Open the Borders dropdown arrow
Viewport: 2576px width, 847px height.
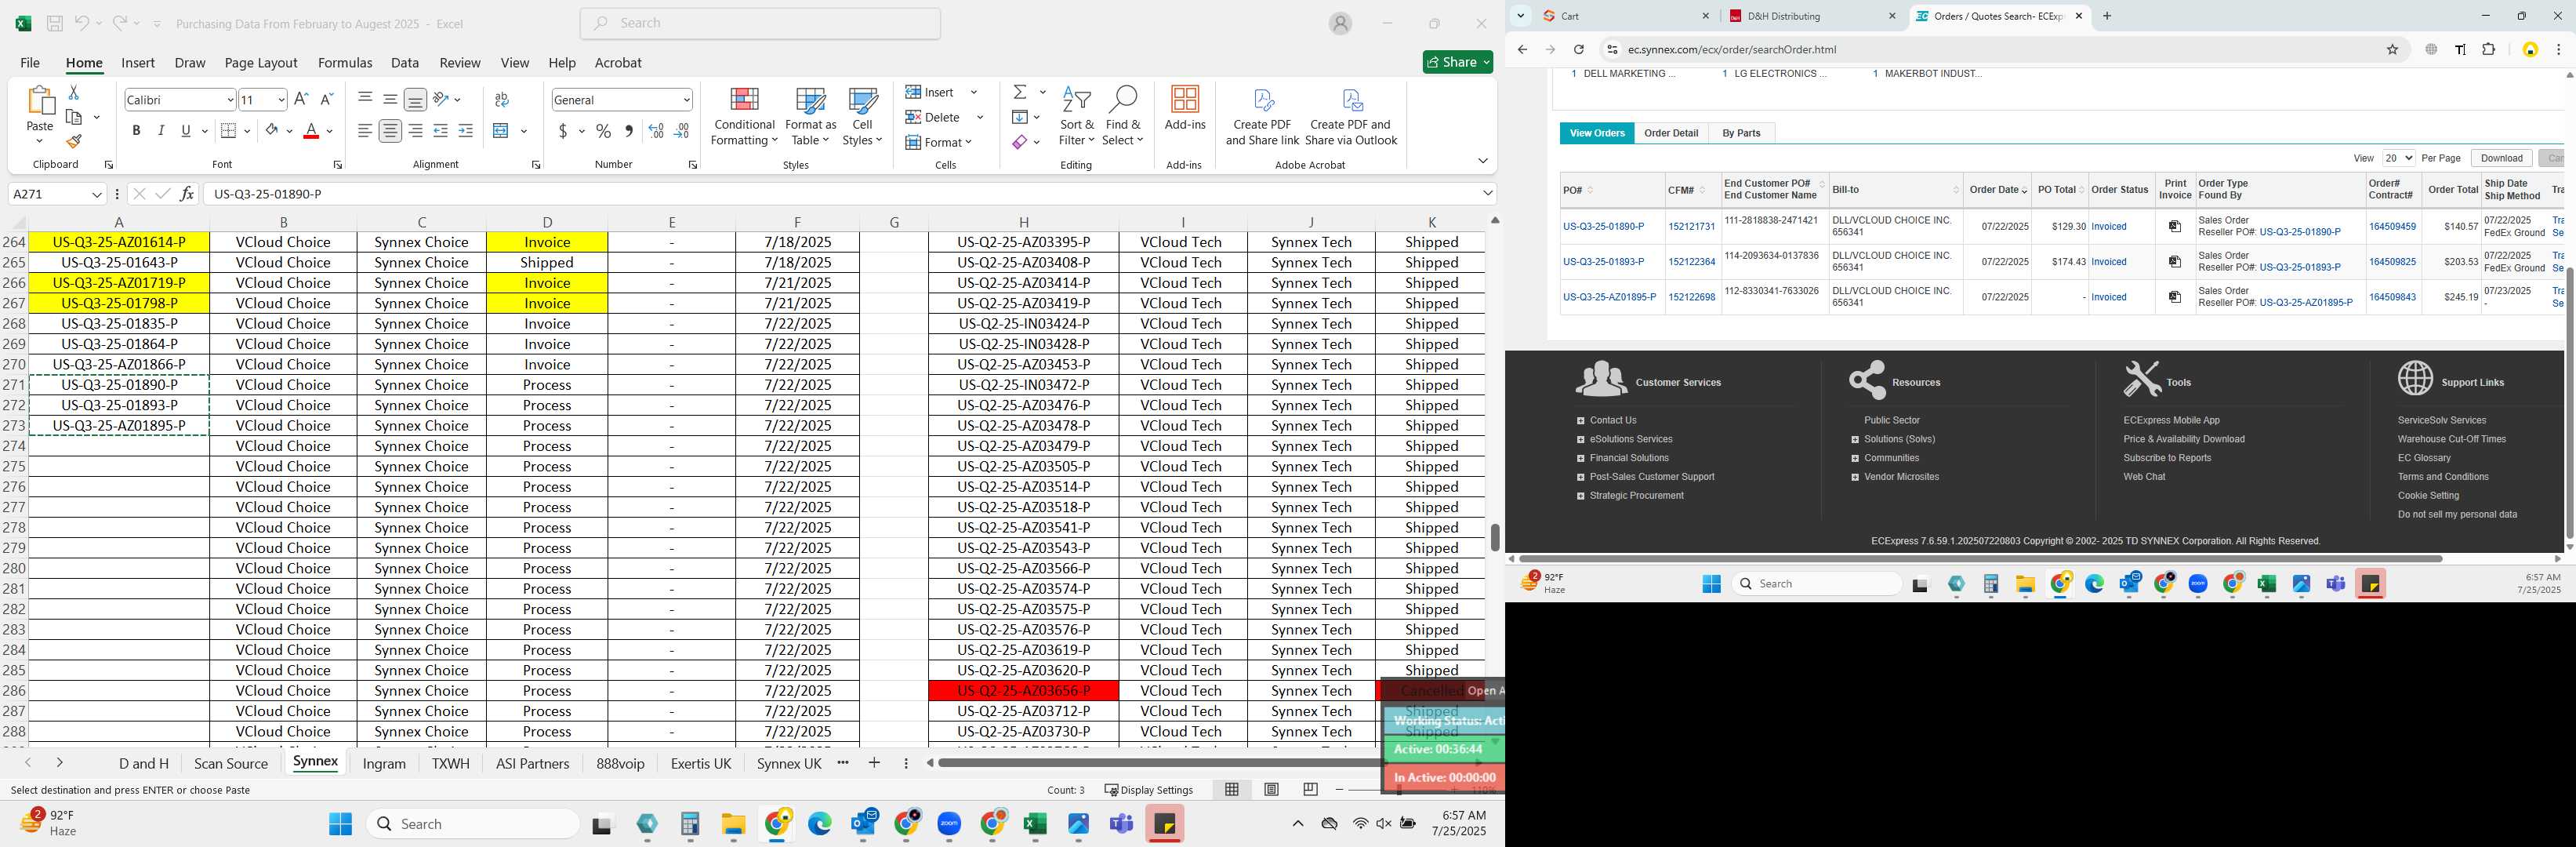[x=247, y=131]
